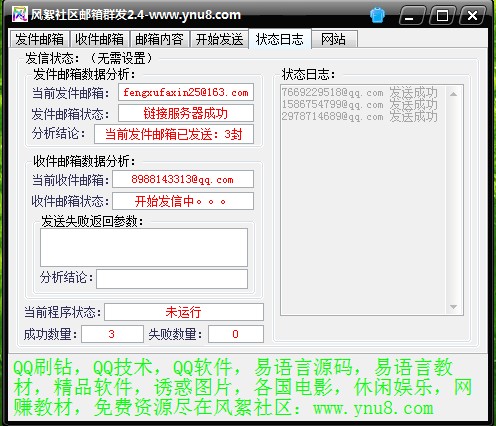496x426 pixels.
Task: Click the 当前发件邮箱 field with fengxufaxin25@163.com
Action: 186,92
